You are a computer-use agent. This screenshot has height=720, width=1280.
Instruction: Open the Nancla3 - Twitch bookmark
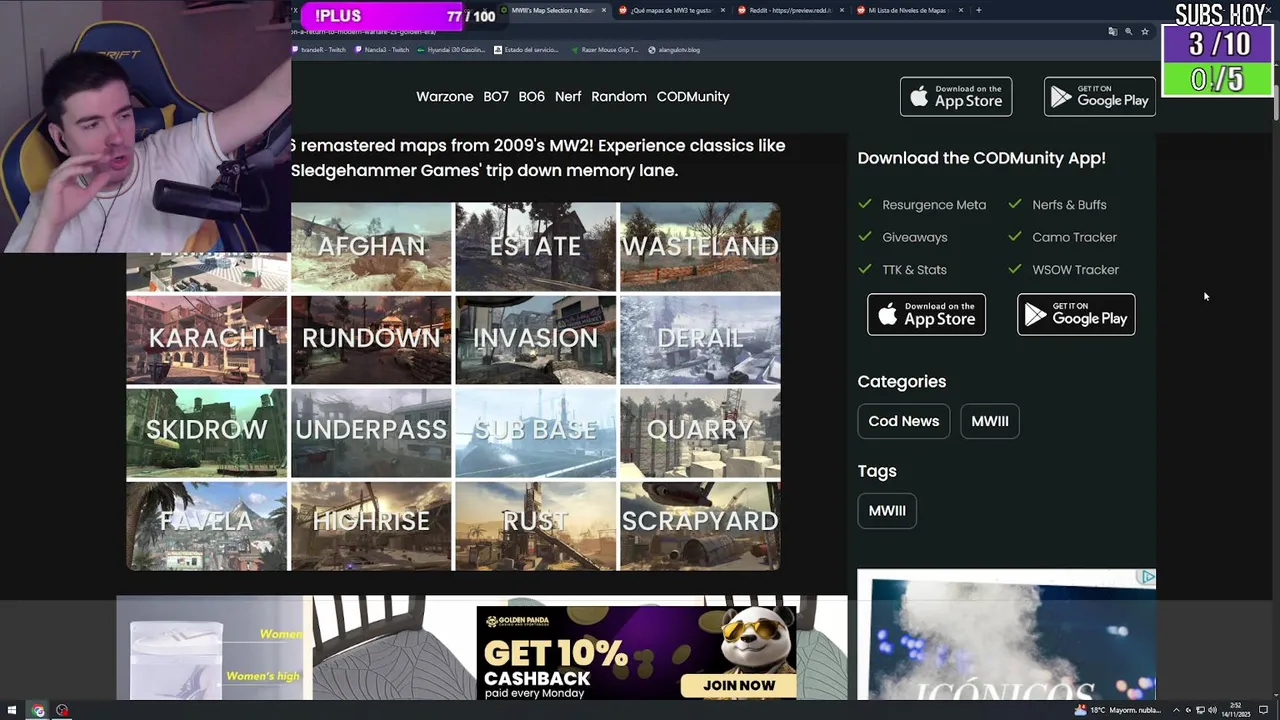pyautogui.click(x=384, y=49)
